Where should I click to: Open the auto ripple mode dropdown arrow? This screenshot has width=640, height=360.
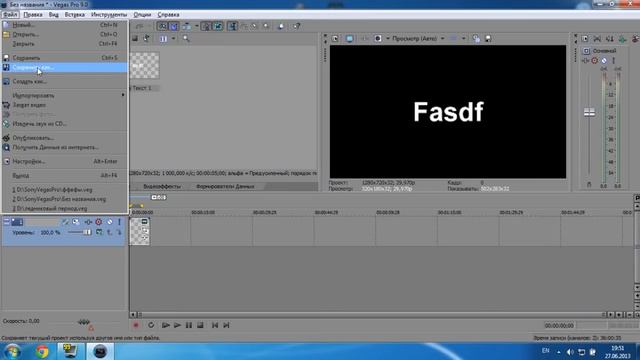click(196, 26)
